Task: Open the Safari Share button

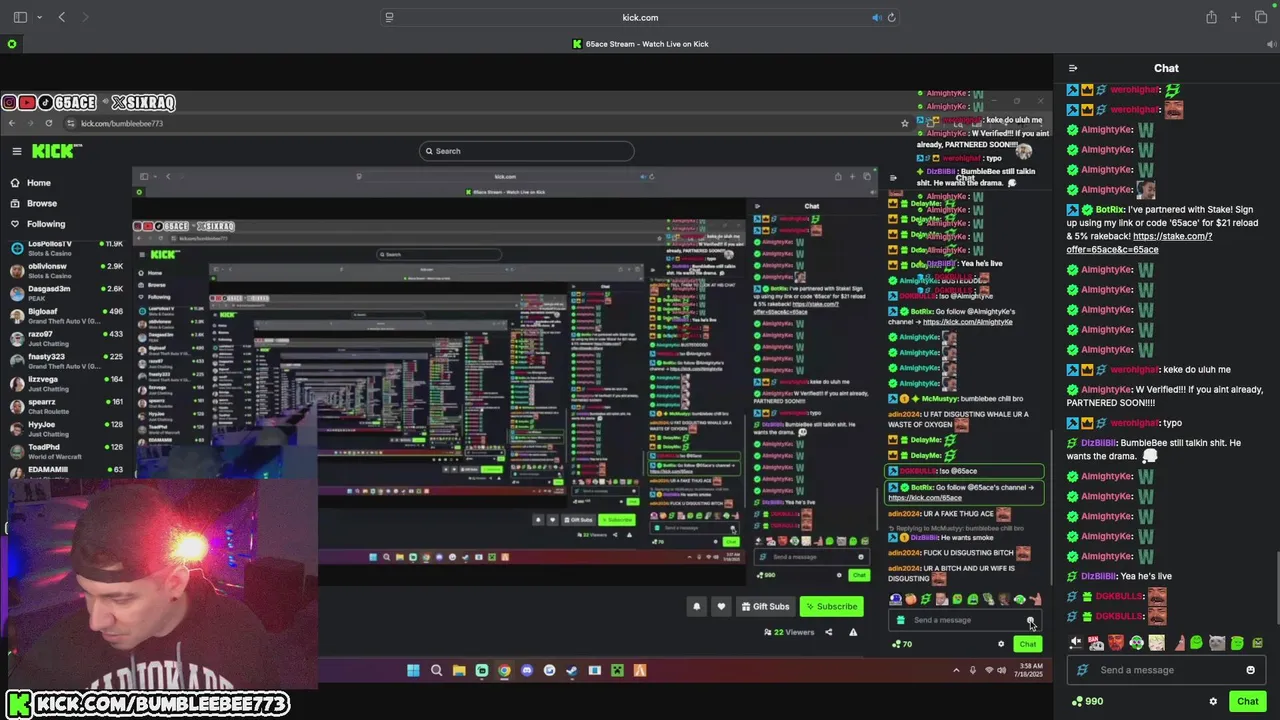Action: [1211, 17]
